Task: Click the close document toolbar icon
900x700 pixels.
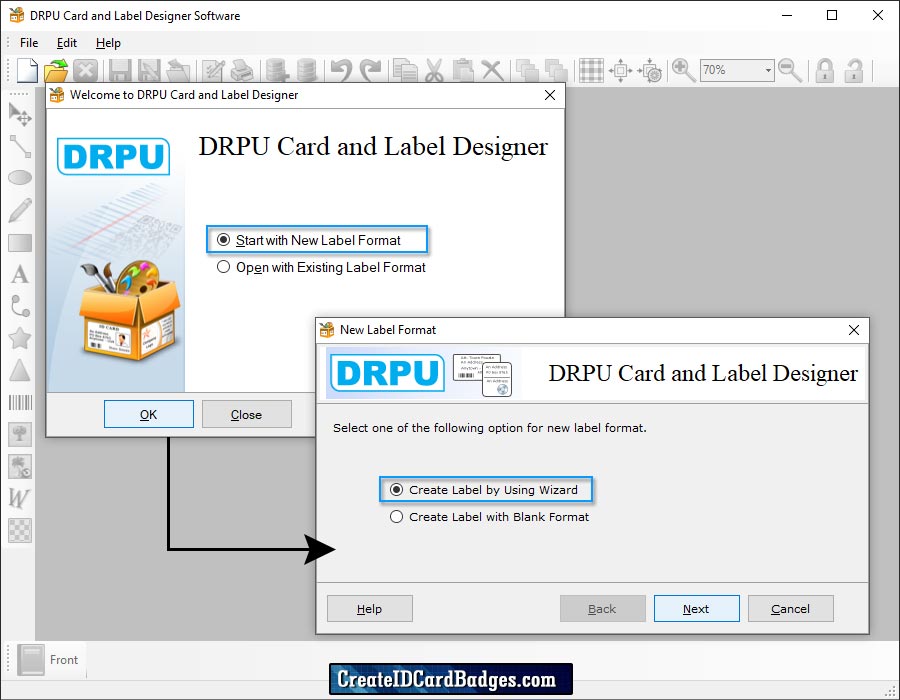Action: tap(86, 71)
